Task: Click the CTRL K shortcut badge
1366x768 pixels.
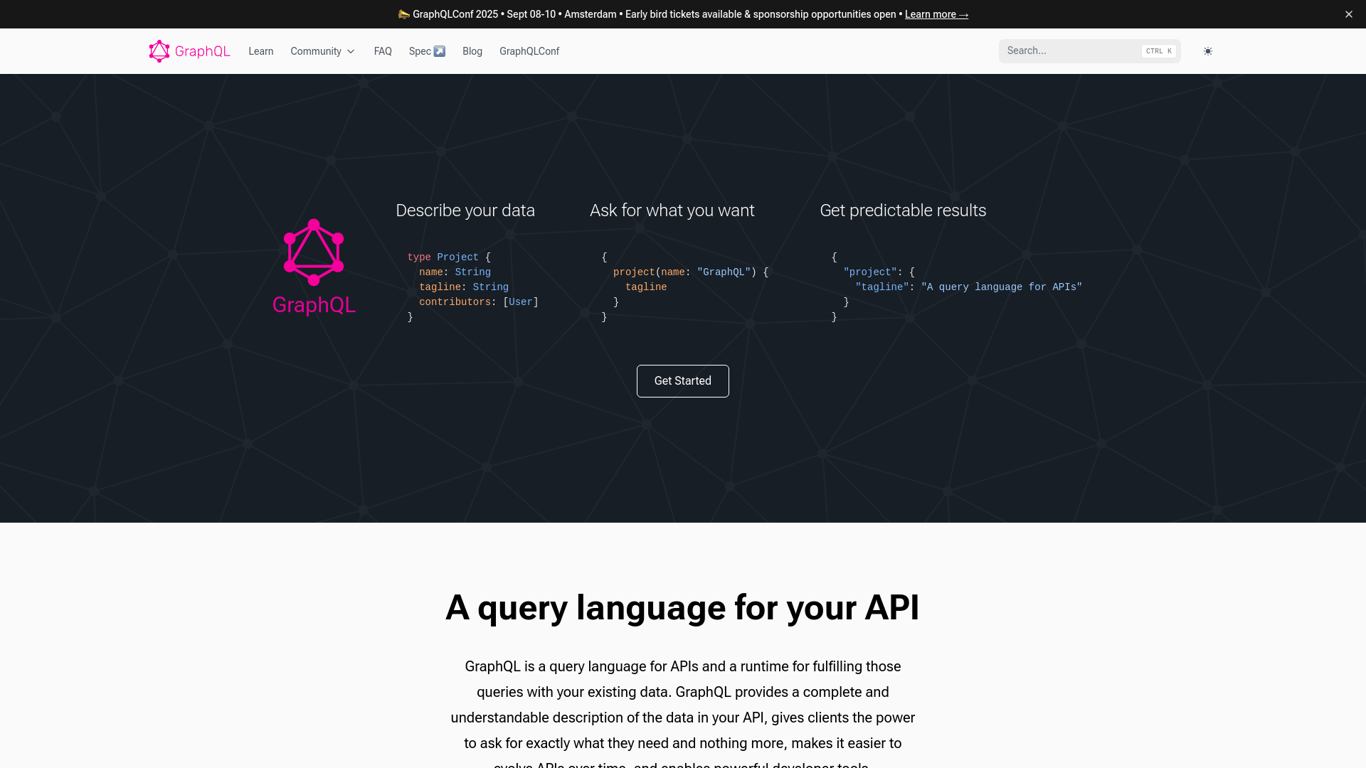Action: point(1159,51)
